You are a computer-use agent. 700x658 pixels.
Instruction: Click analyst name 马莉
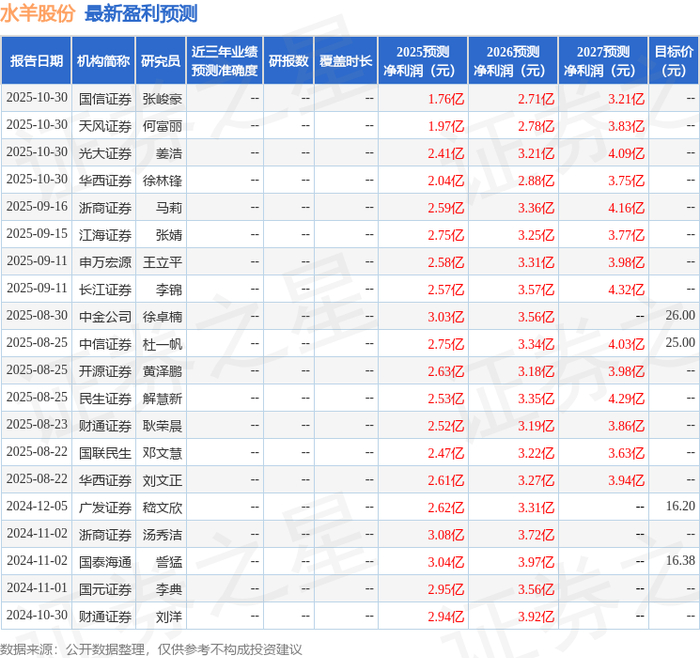[169, 208]
